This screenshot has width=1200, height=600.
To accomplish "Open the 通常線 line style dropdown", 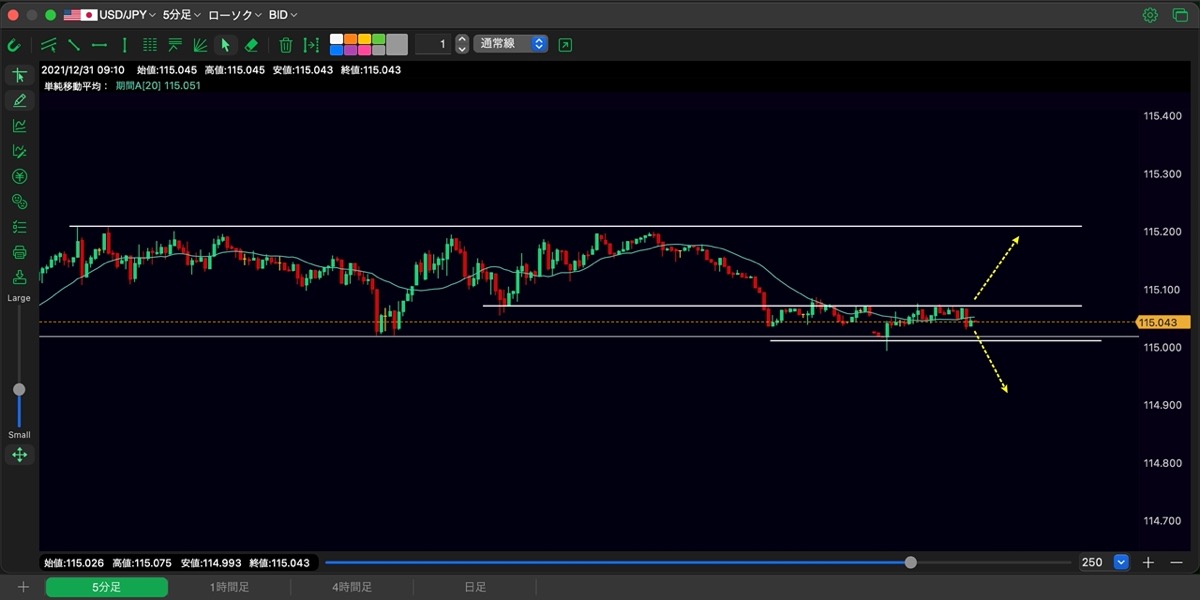I will click(510, 44).
